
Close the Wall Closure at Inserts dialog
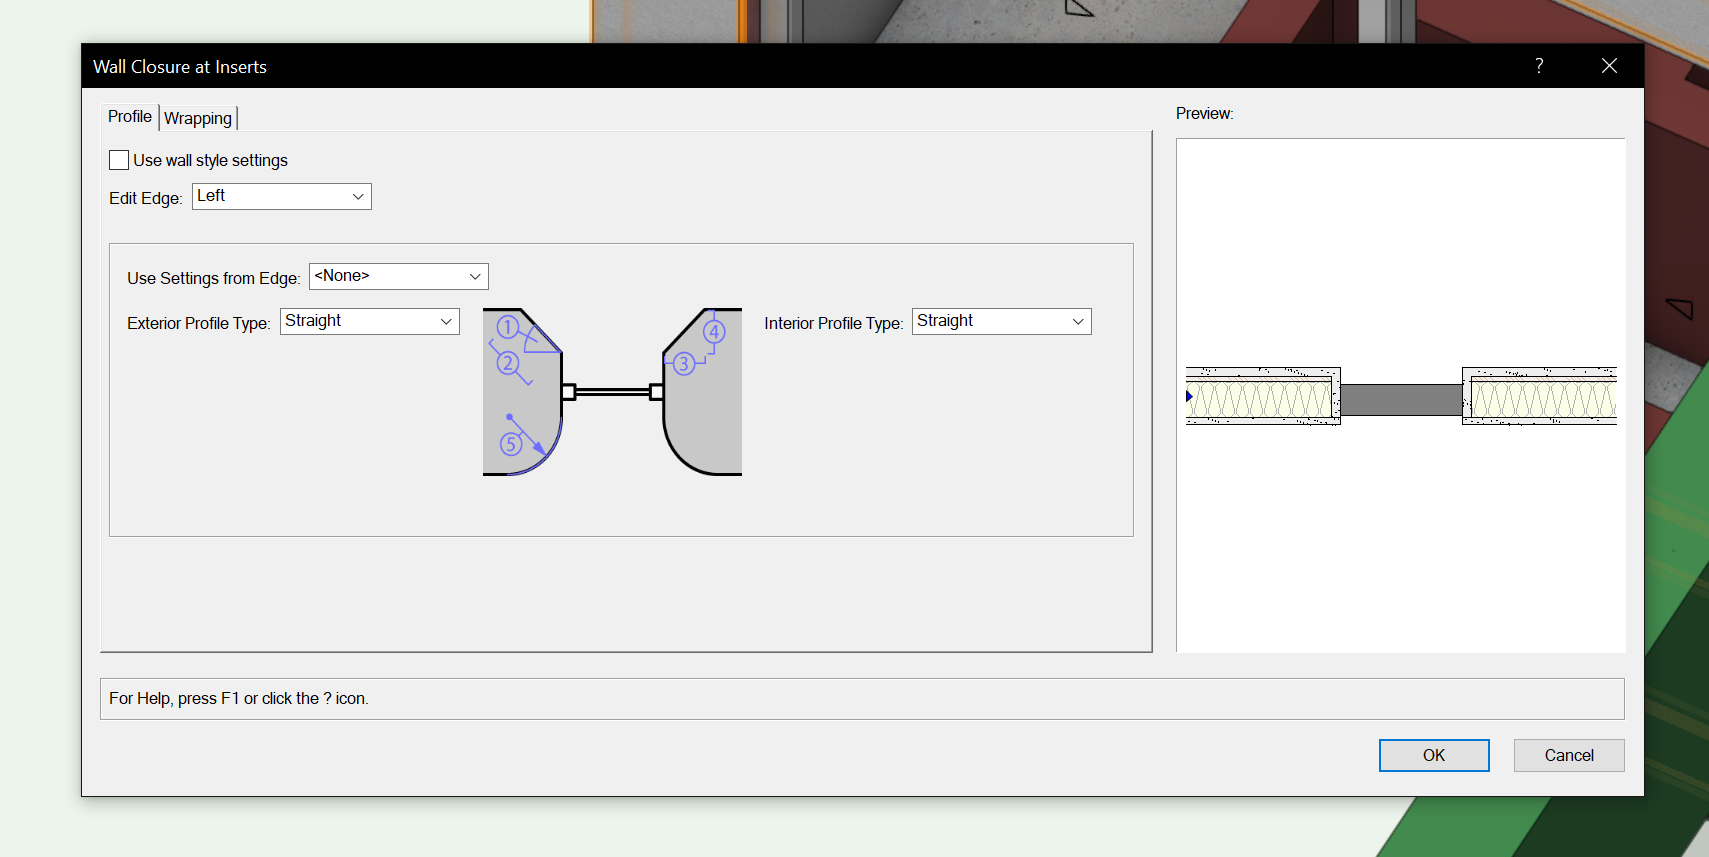(x=1609, y=66)
